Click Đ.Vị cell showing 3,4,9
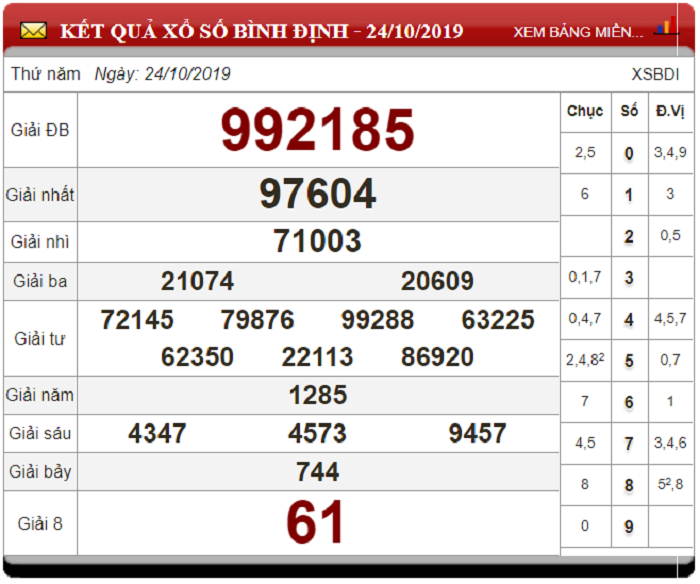This screenshot has height=584, width=700. click(x=670, y=153)
